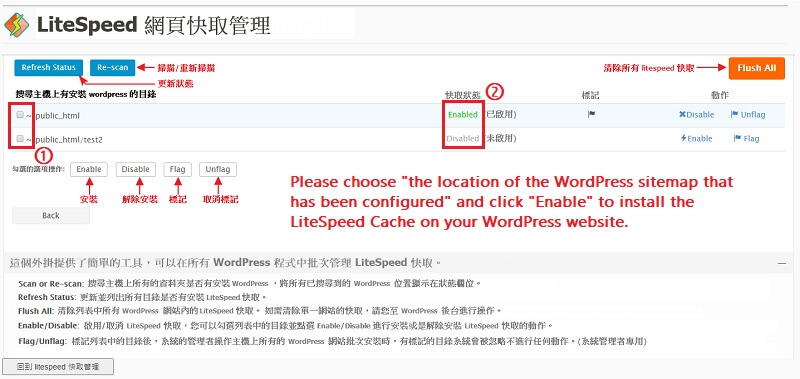Click the Re-scan button
The height and width of the screenshot is (379, 800).
113,67
